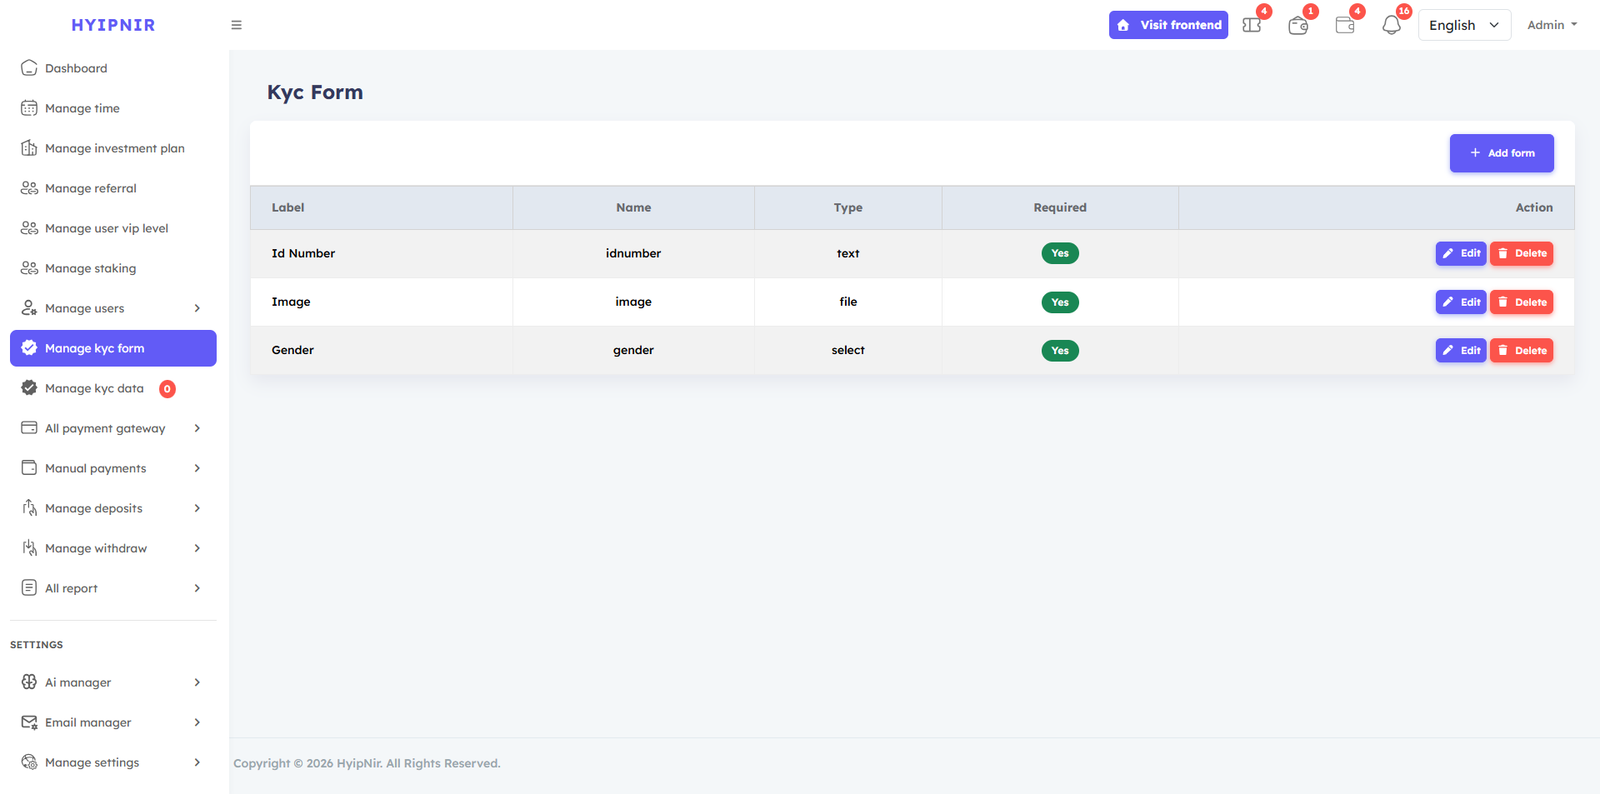1600x794 pixels.
Task: Click the Type column header
Action: point(848,207)
